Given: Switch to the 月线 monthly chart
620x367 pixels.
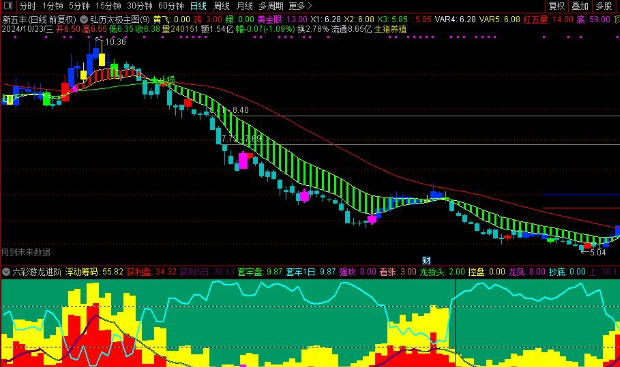Looking at the screenshot, I should pos(244,6).
